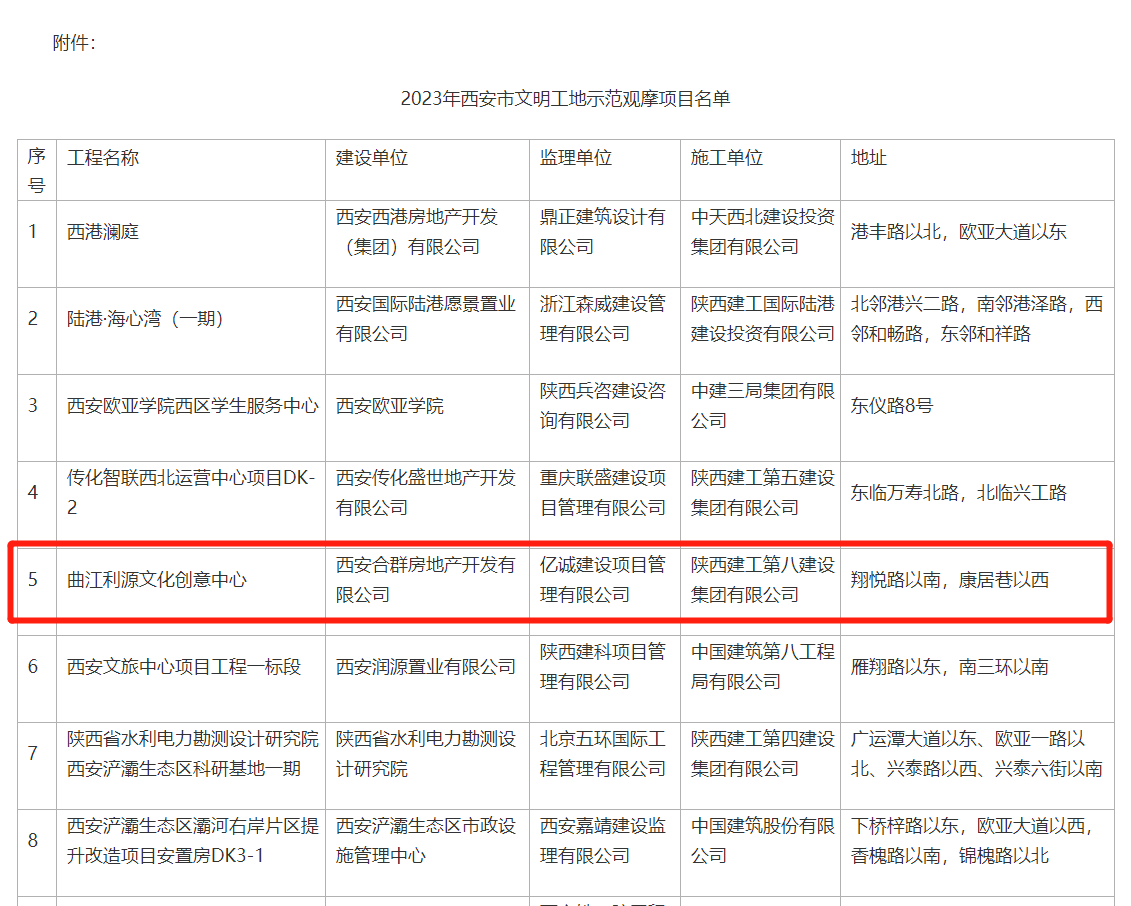Select 西安文旅中心项目工程一标段 cell

point(184,667)
